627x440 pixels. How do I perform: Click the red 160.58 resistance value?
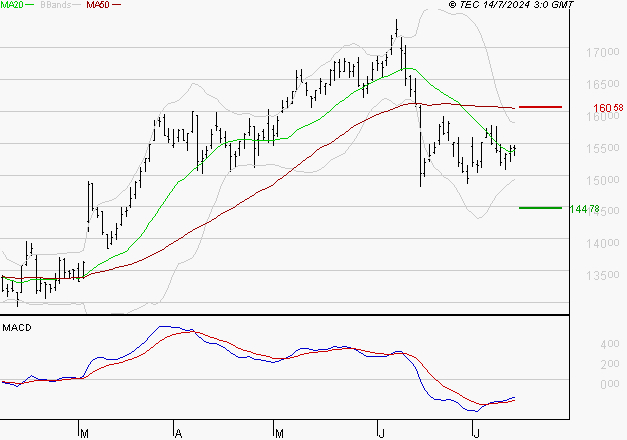click(x=608, y=108)
